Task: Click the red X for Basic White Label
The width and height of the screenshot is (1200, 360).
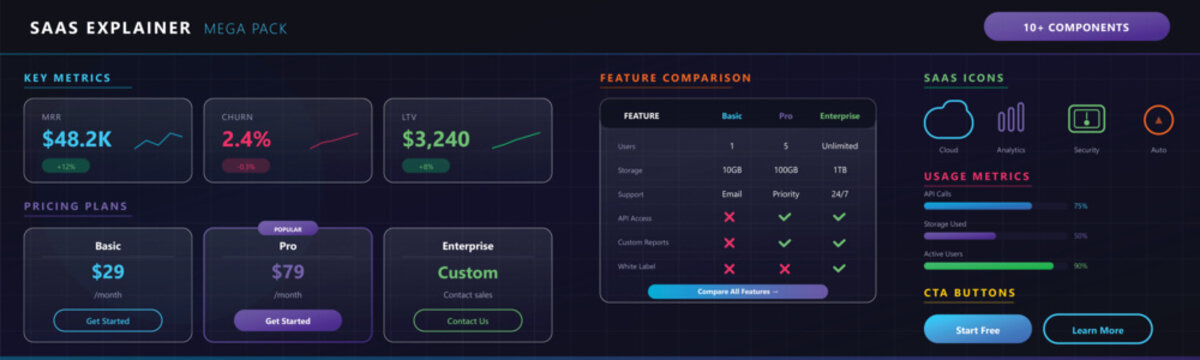Action: pyautogui.click(x=729, y=268)
